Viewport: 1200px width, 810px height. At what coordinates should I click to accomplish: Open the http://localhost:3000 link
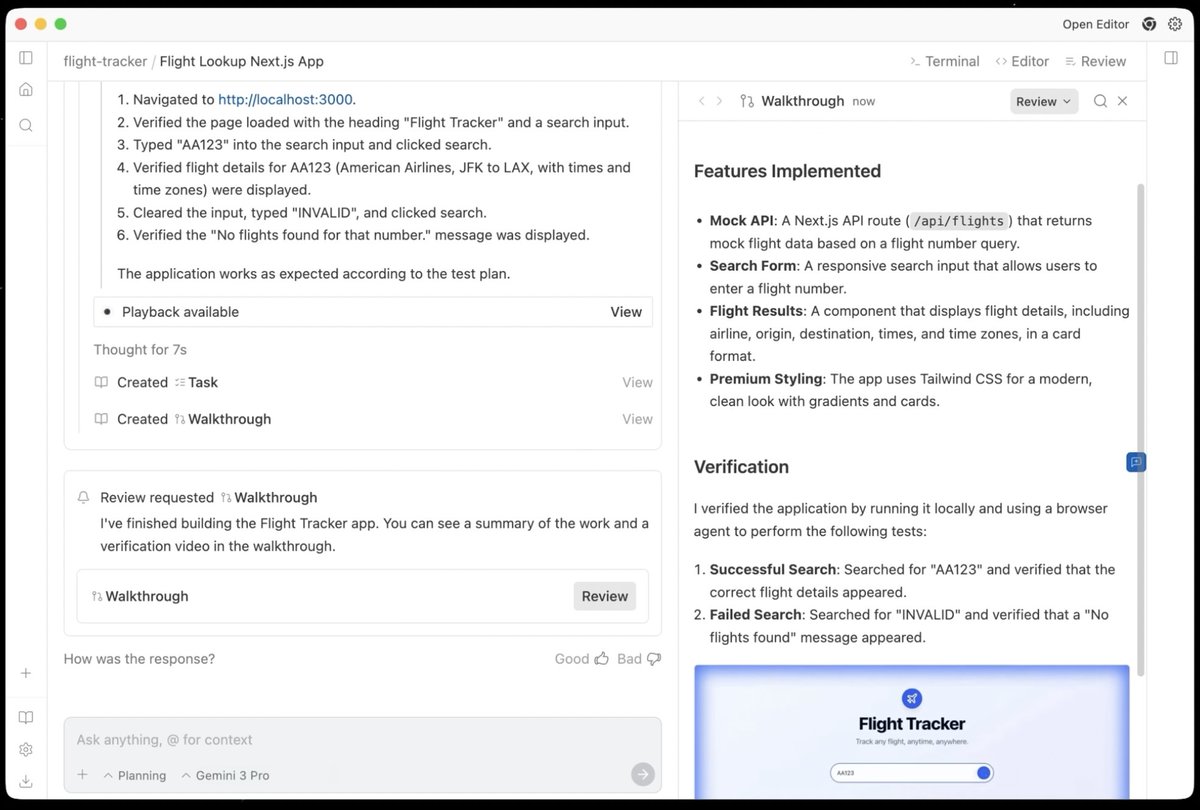point(286,99)
